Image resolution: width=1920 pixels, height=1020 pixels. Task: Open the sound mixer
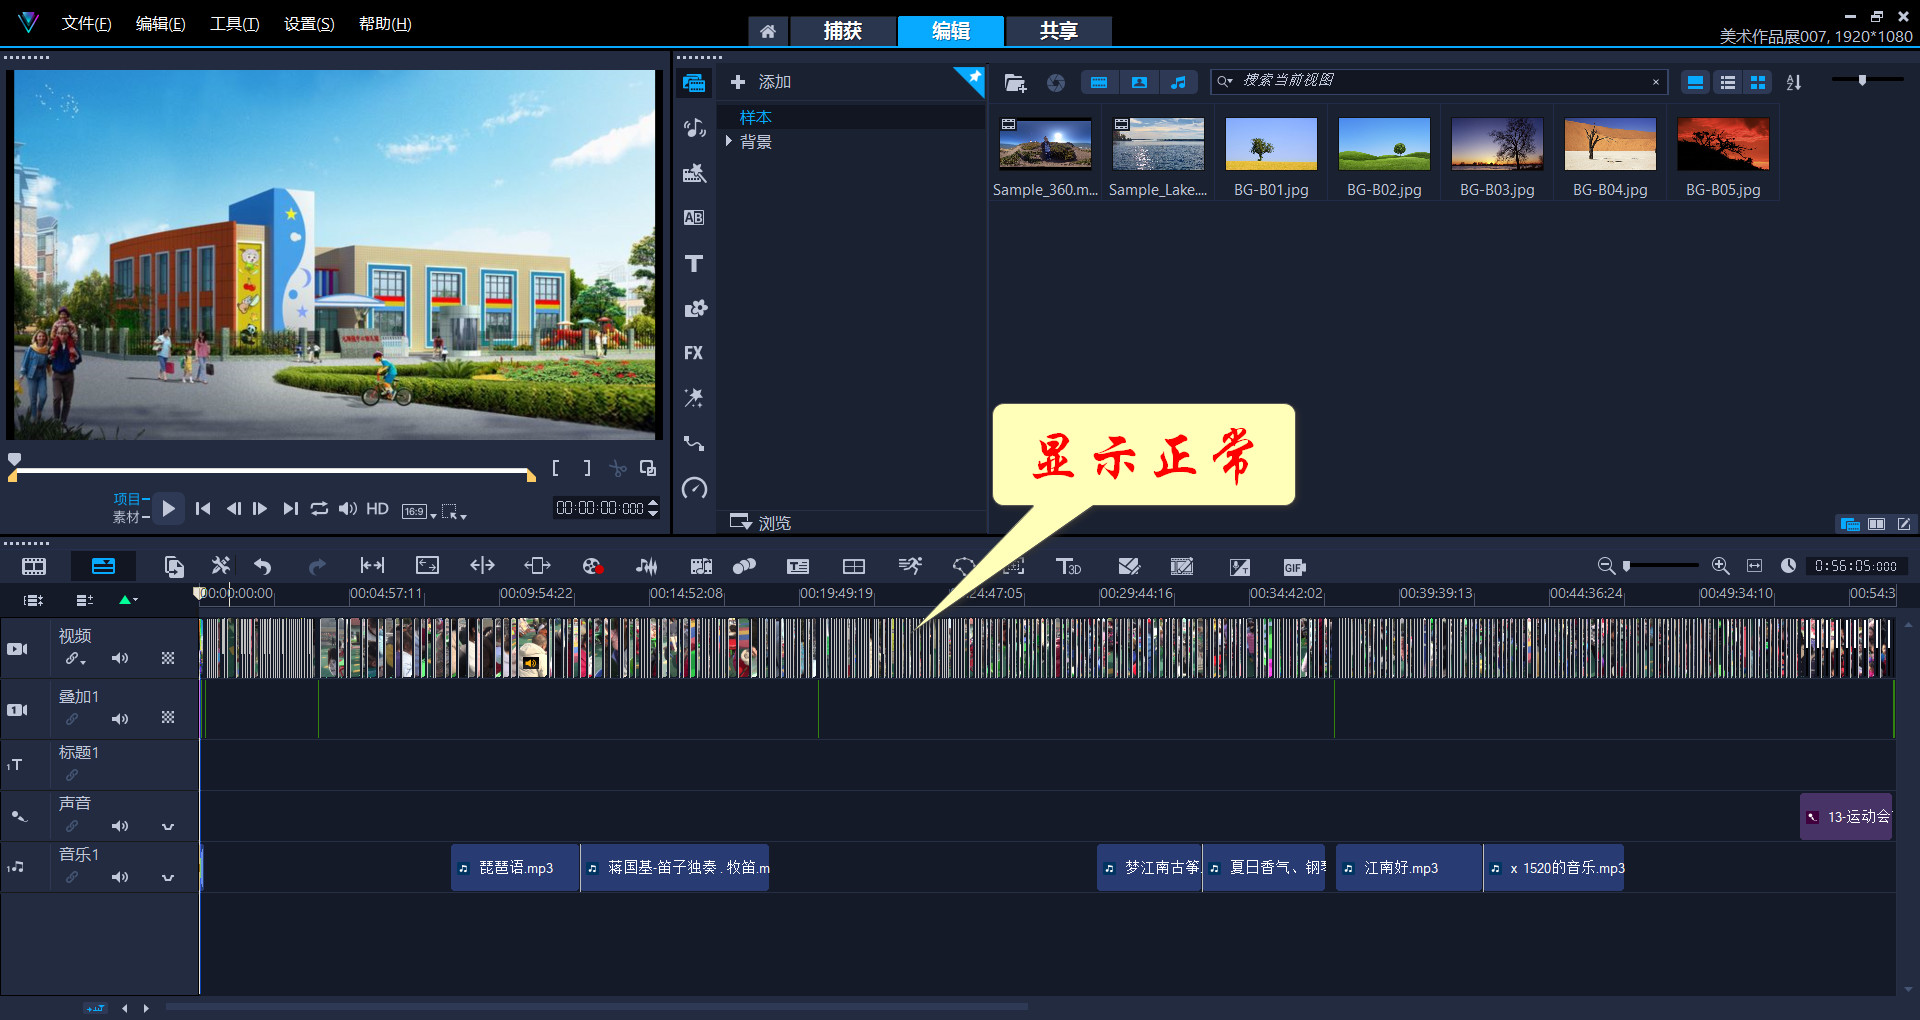(x=647, y=567)
